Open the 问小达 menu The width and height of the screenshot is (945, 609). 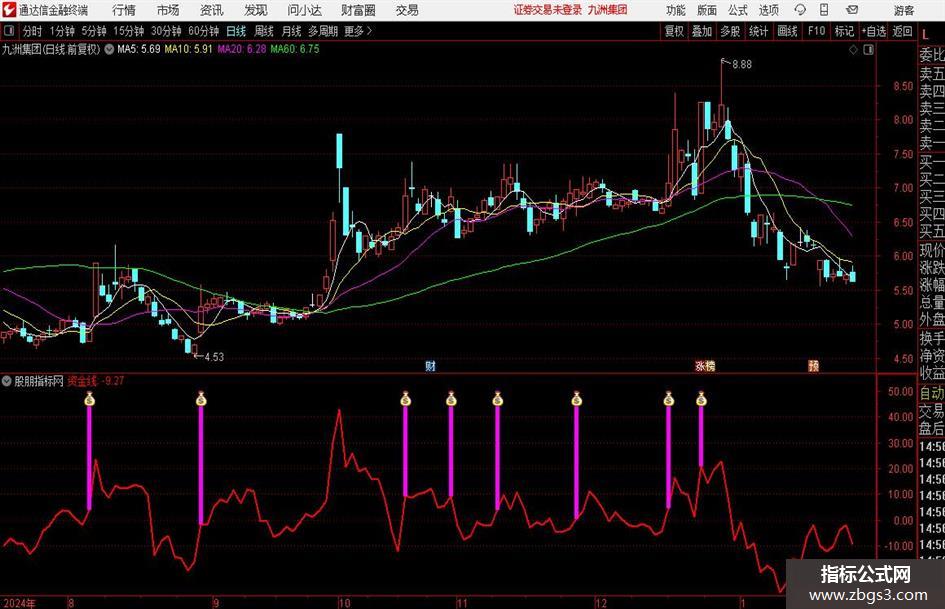coord(305,10)
